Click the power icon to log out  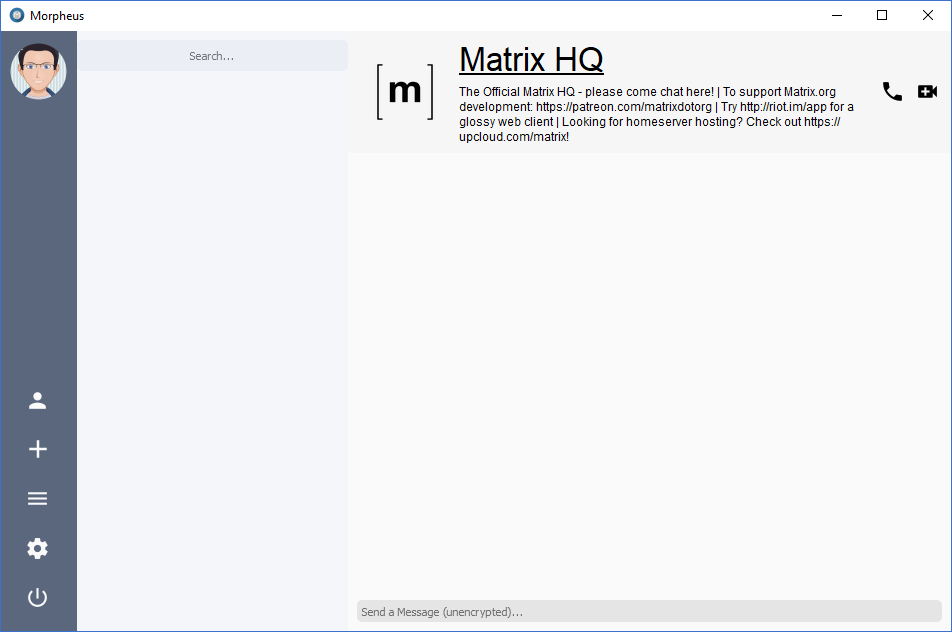[x=38, y=598]
